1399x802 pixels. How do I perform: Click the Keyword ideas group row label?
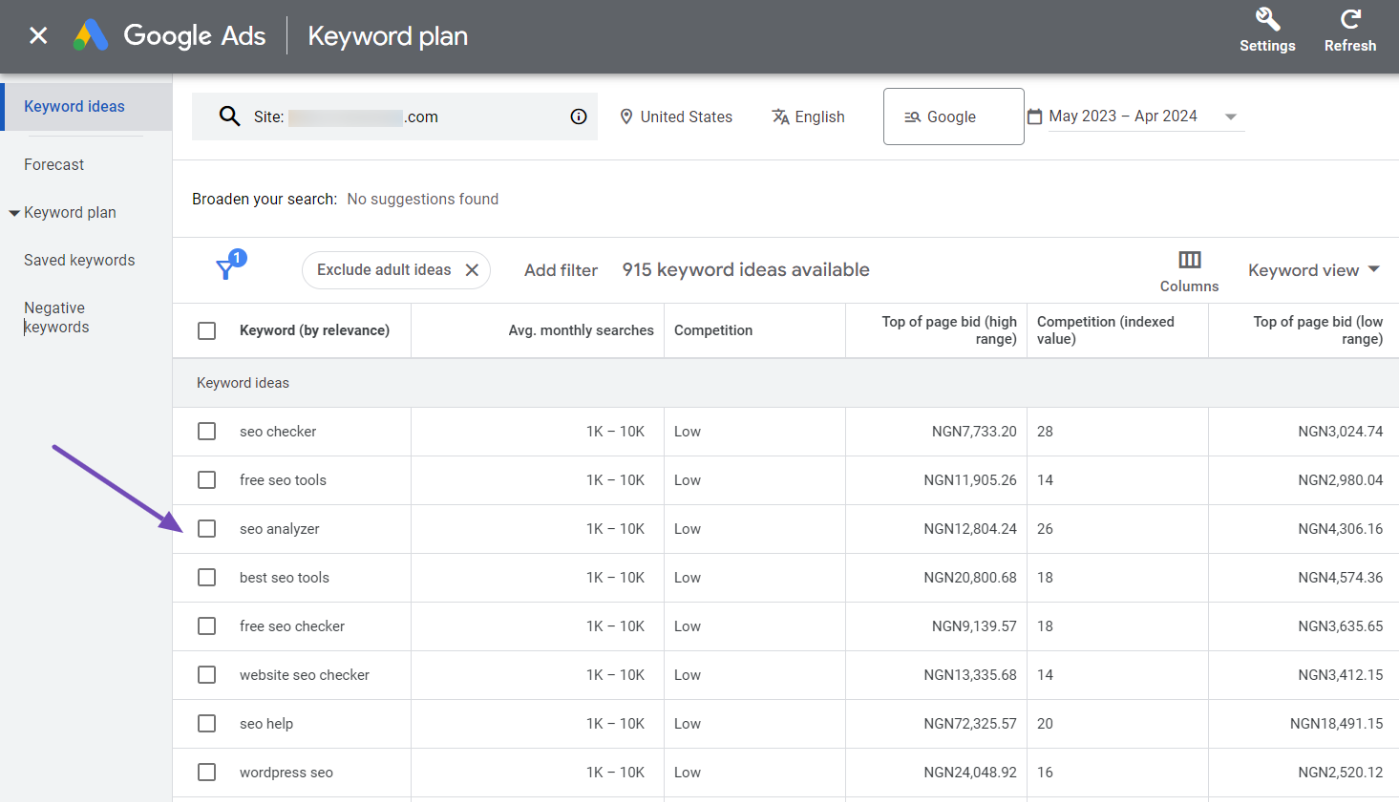[243, 383]
